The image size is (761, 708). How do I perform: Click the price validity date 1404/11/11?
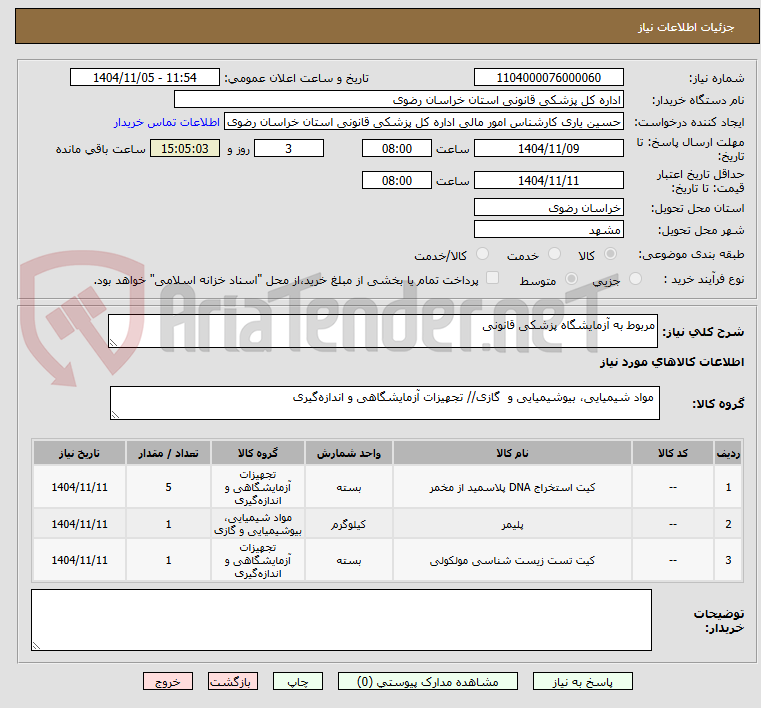pyautogui.click(x=548, y=181)
